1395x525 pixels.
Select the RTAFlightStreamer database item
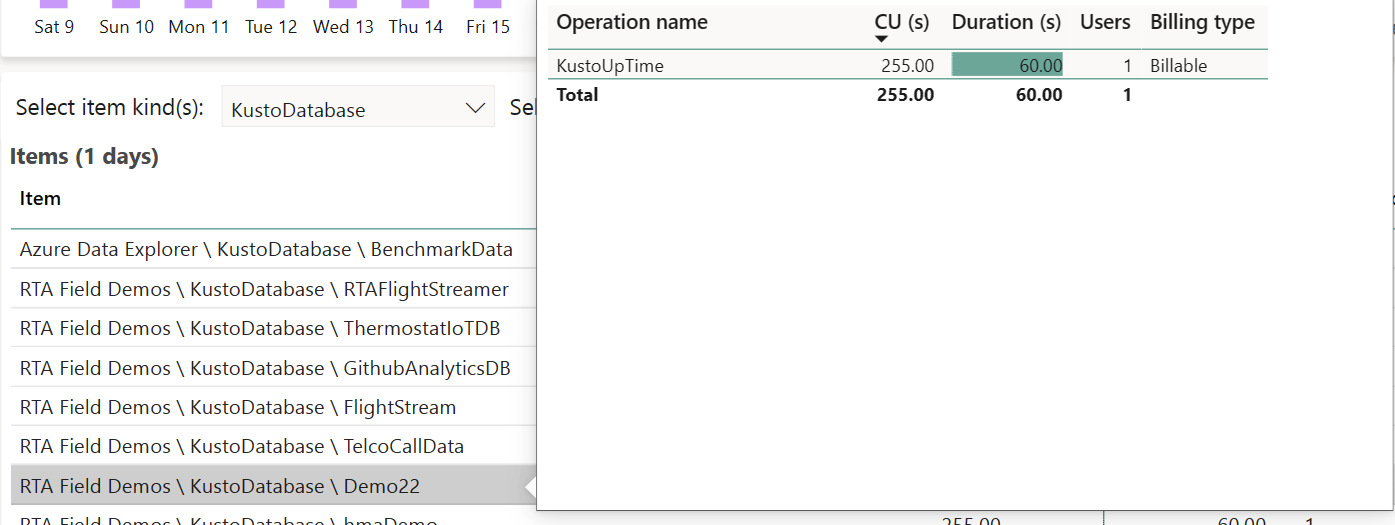264,290
